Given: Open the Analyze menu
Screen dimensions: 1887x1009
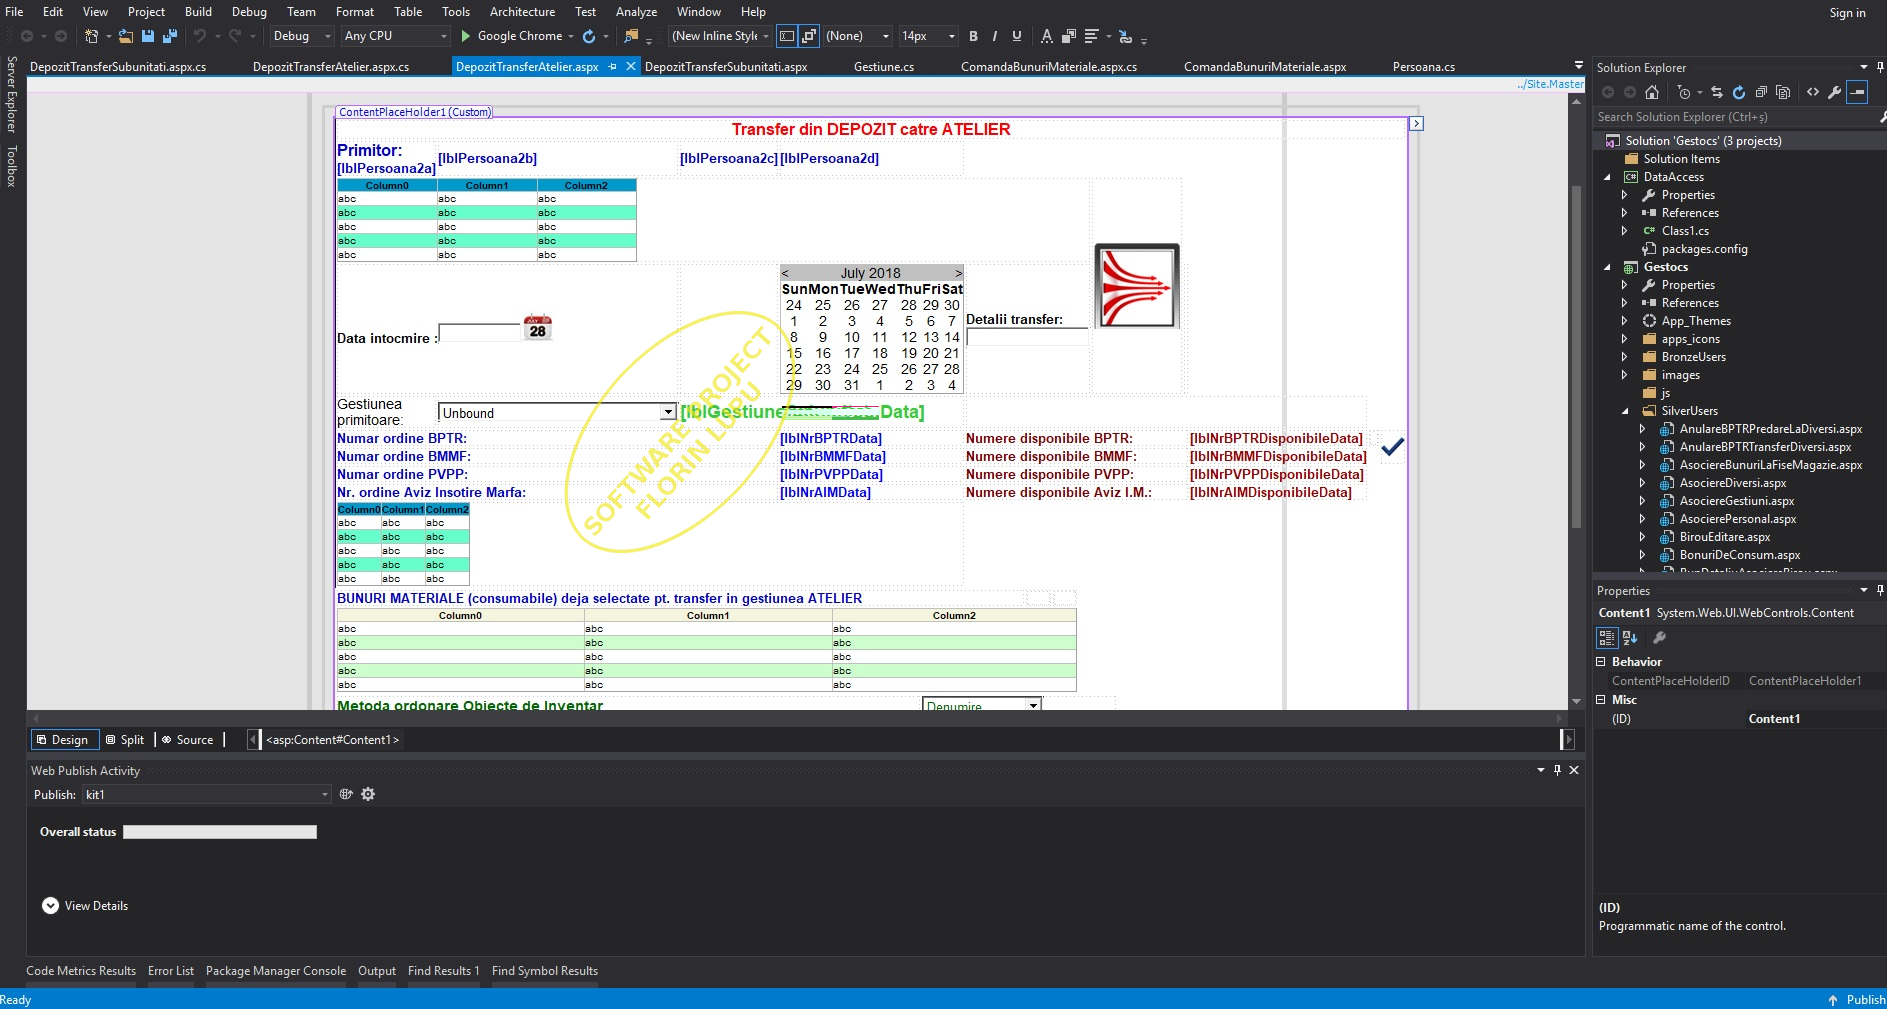Looking at the screenshot, I should 636,12.
